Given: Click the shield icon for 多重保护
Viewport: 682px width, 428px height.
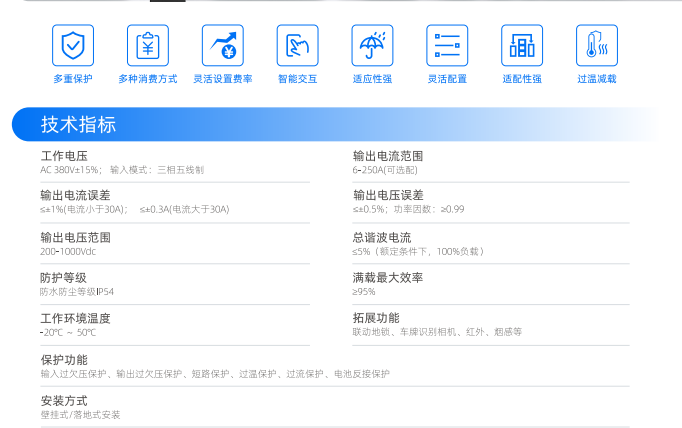Looking at the screenshot, I should pyautogui.click(x=72, y=46).
